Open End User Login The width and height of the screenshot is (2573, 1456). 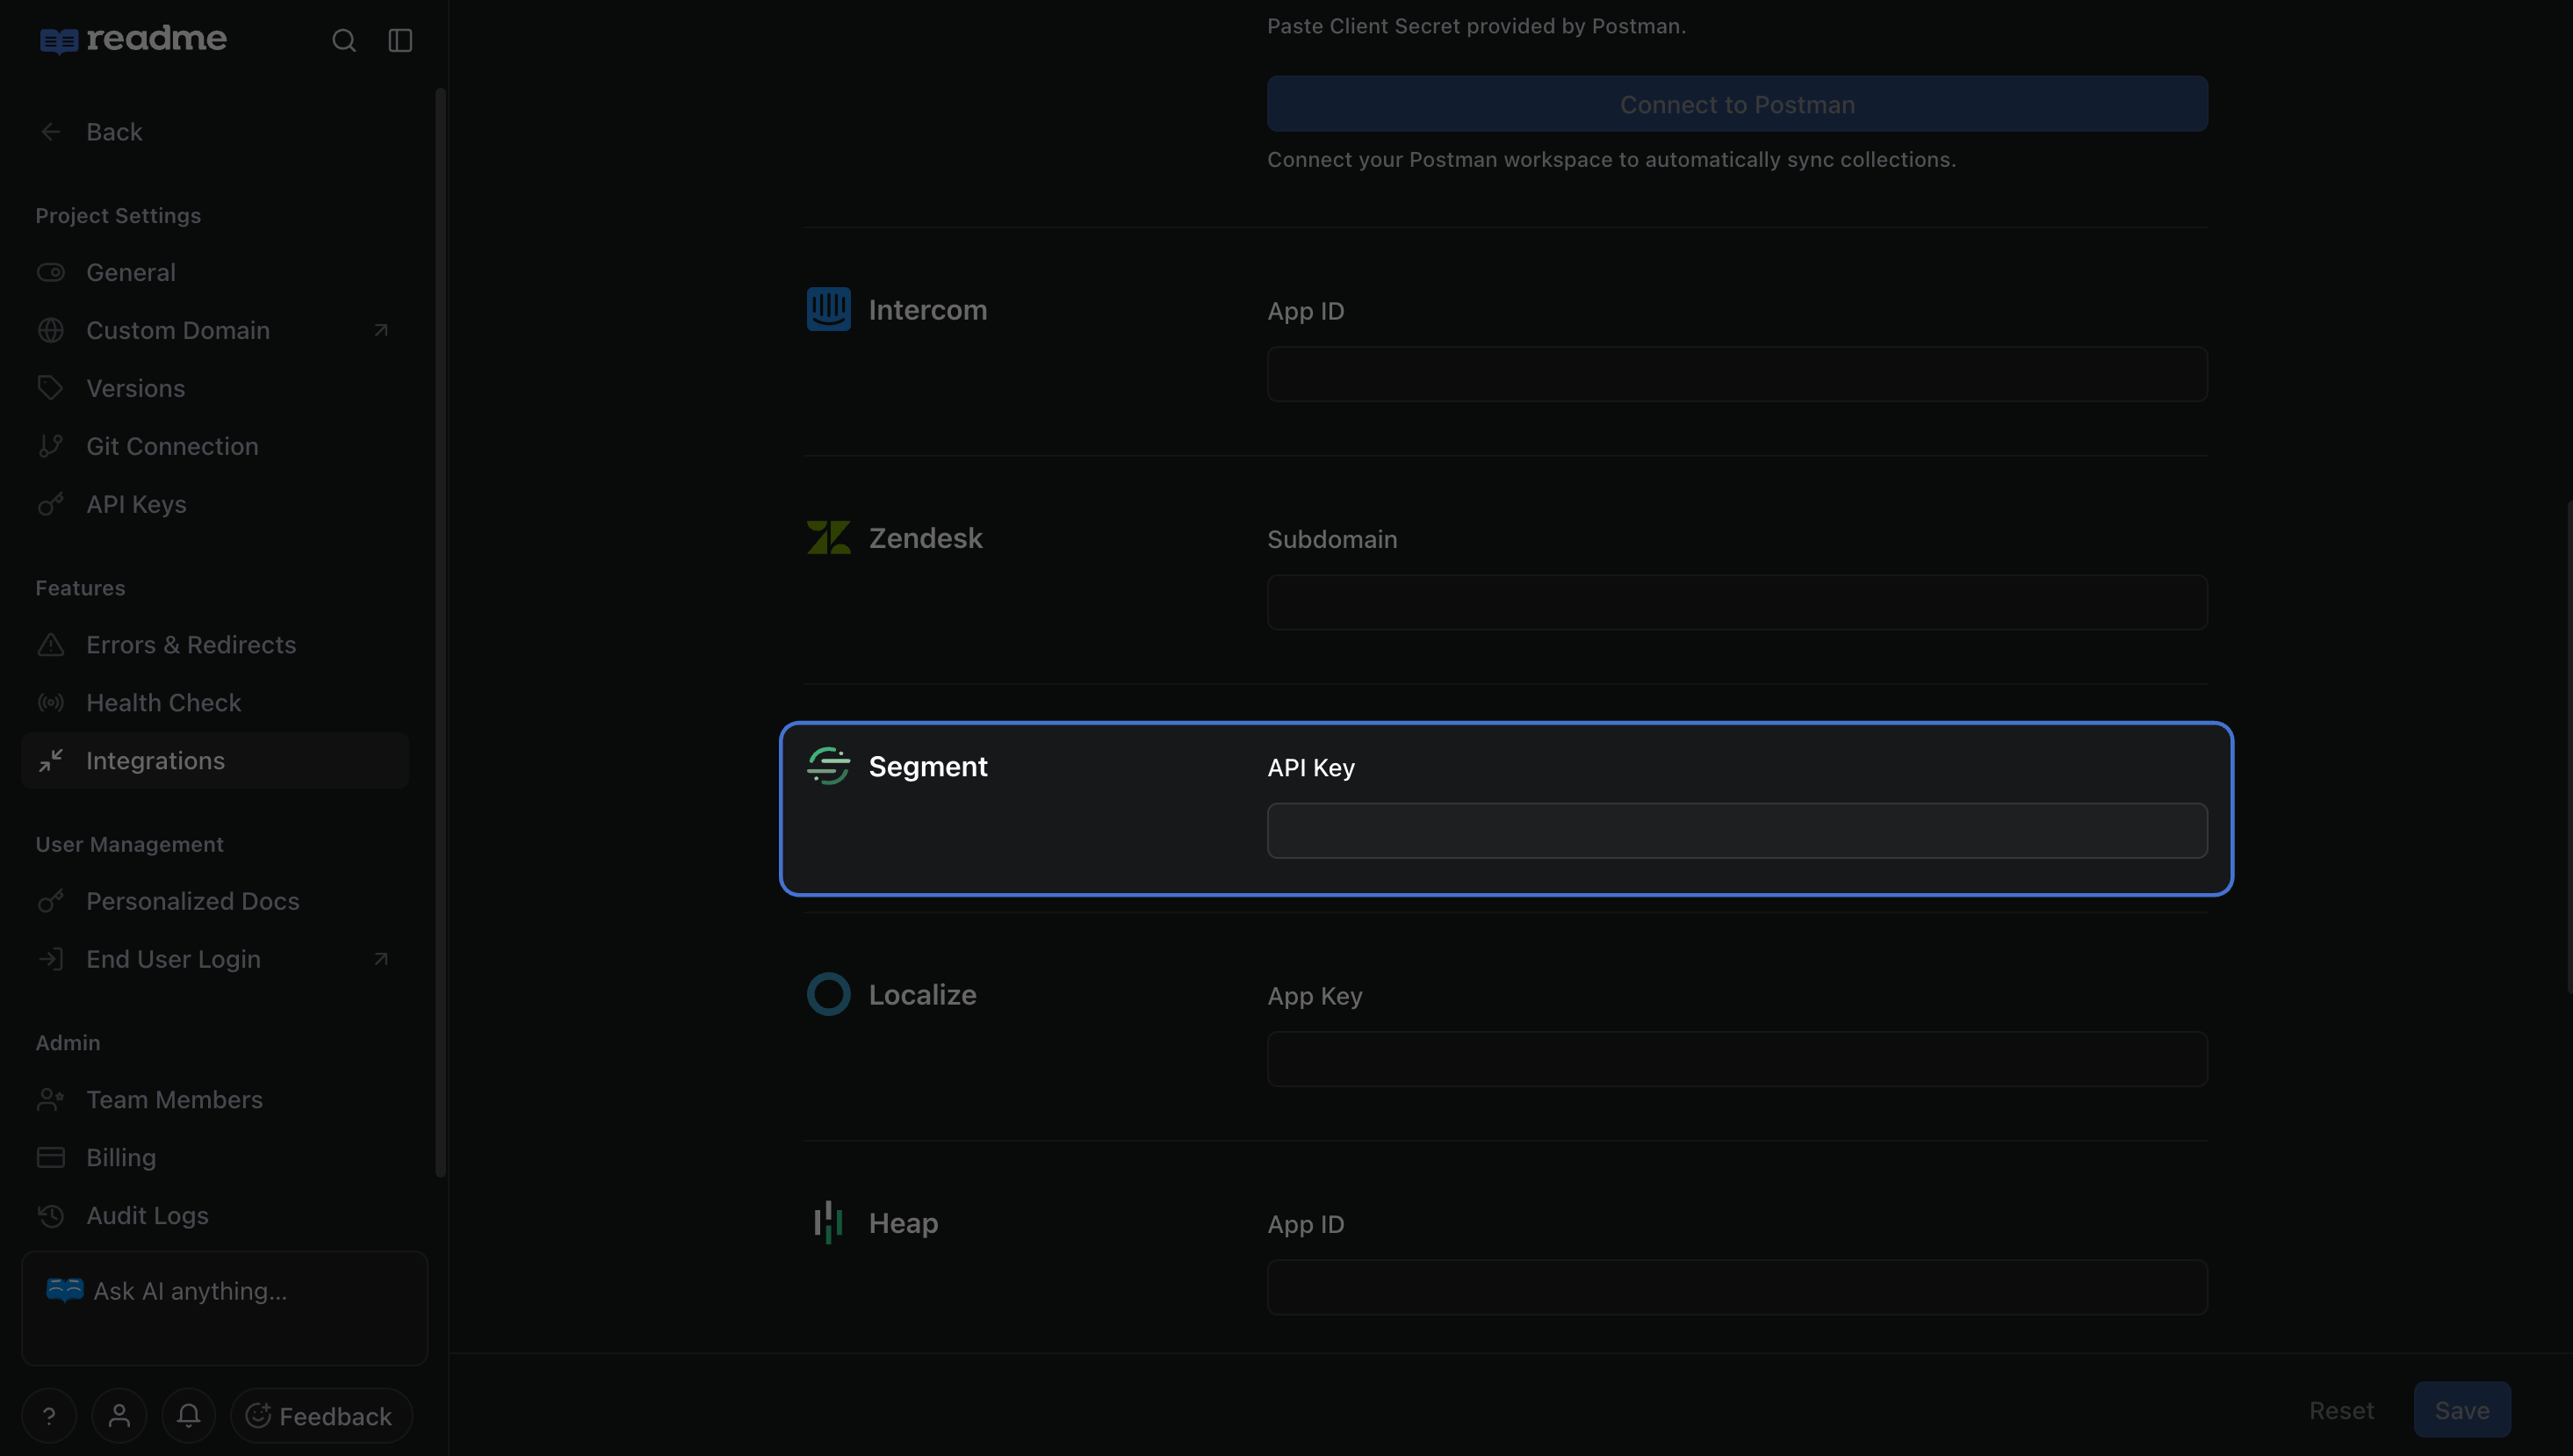(215, 959)
